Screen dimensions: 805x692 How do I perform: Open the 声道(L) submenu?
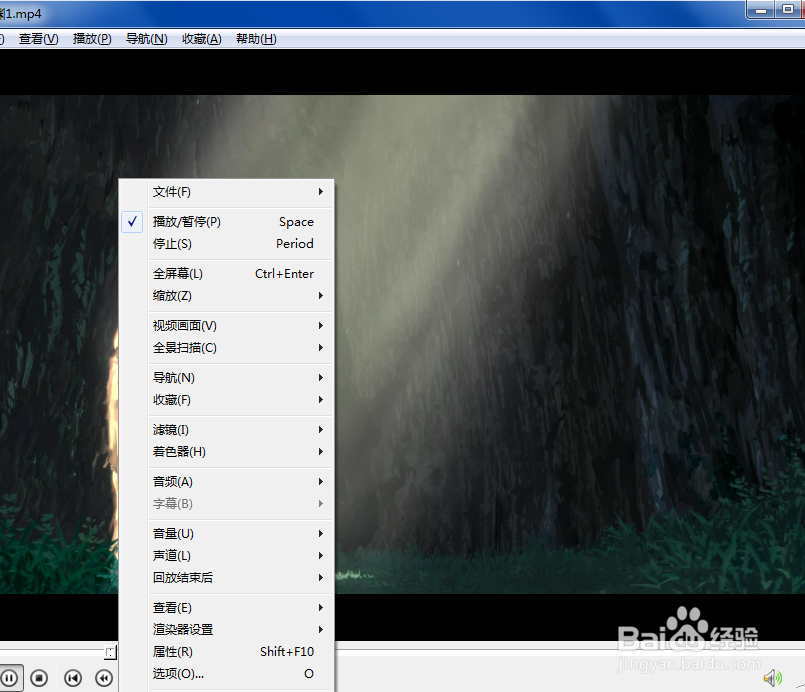pyautogui.click(x=226, y=556)
